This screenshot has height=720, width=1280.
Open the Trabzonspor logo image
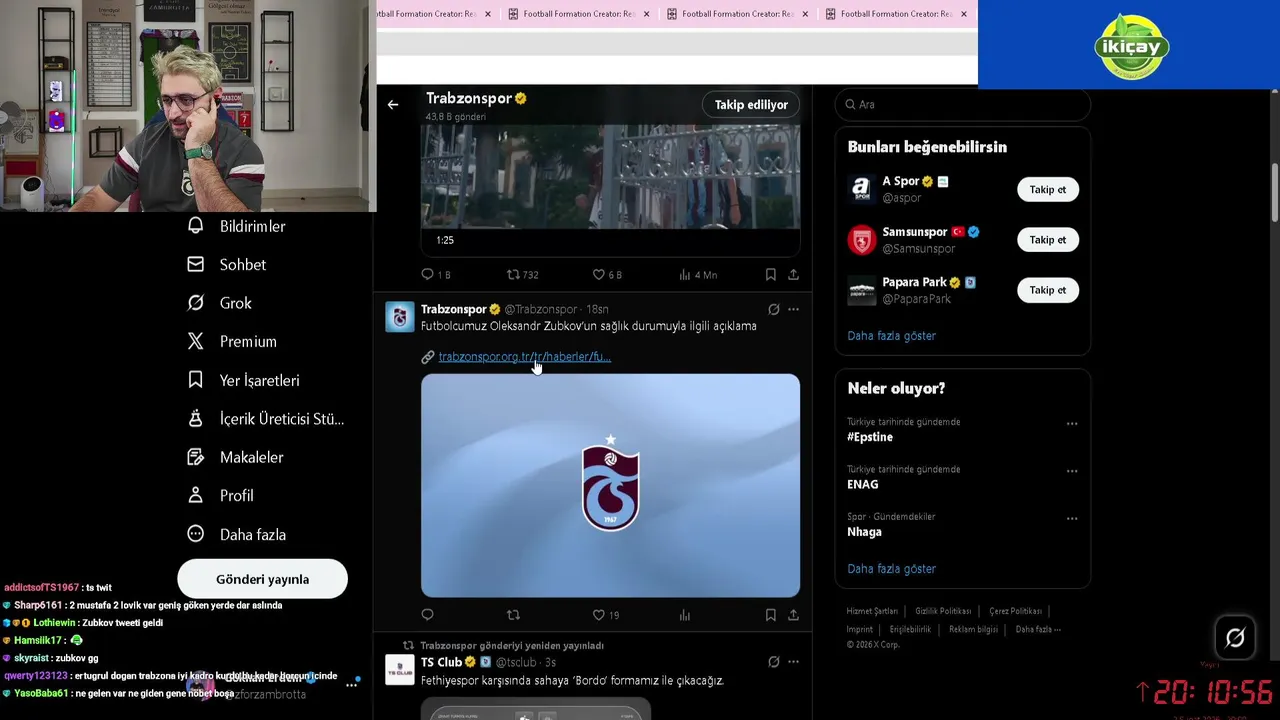tap(610, 485)
